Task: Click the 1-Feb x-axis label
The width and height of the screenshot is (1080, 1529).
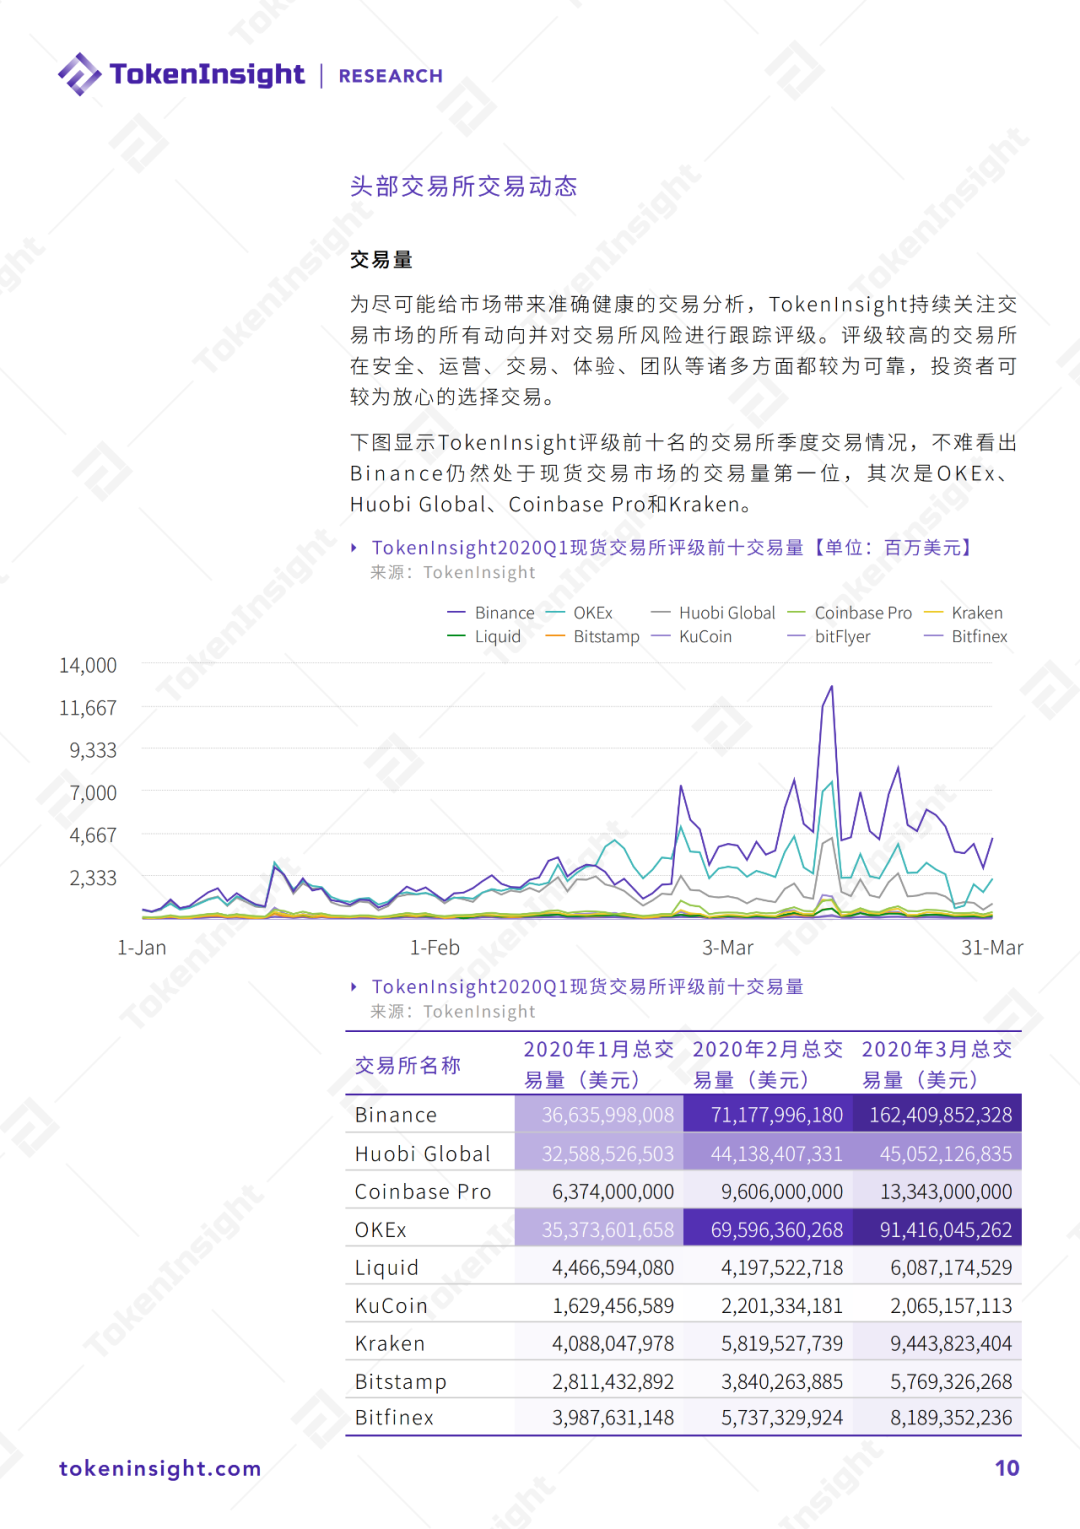Action: coord(435,948)
